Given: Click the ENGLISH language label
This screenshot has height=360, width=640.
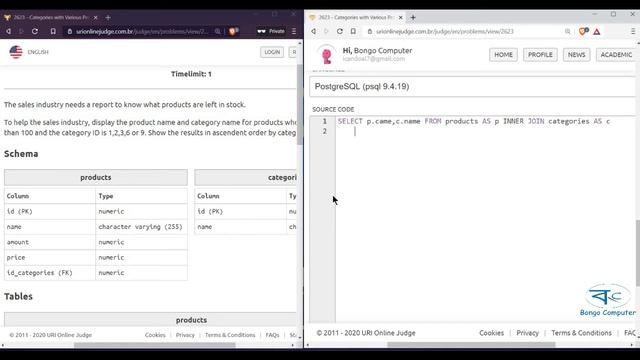Looking at the screenshot, I should pyautogui.click(x=38, y=52).
